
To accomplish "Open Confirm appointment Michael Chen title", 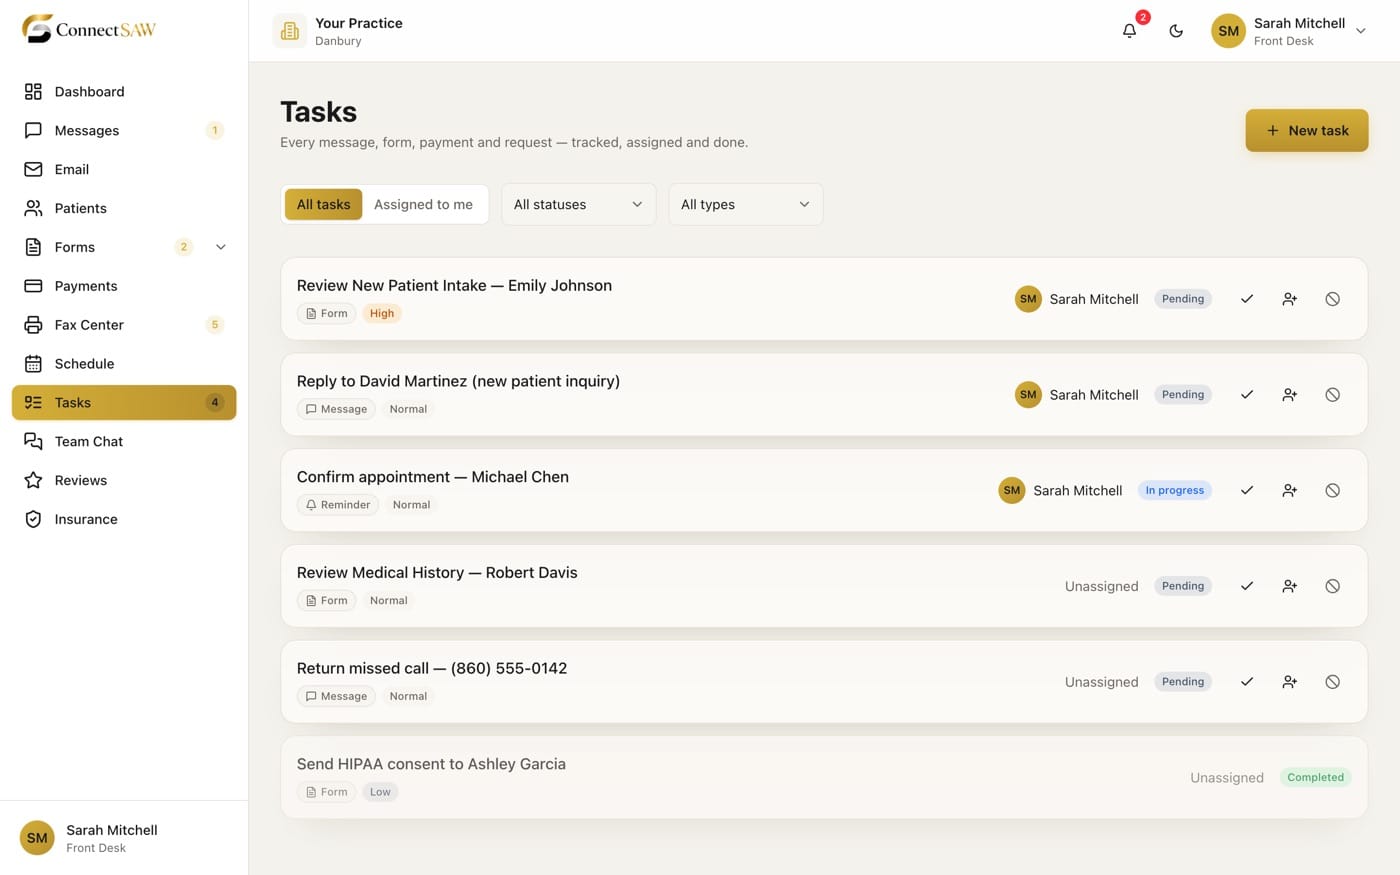I will click(432, 477).
